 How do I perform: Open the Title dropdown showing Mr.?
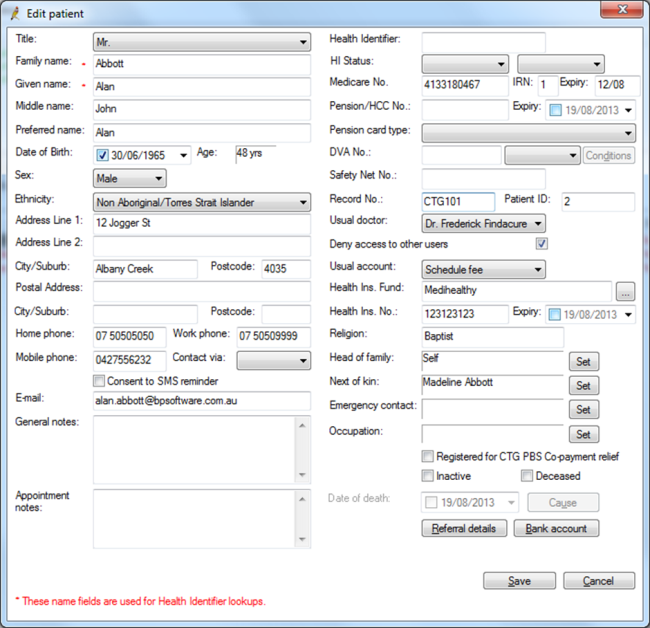[x=202, y=42]
